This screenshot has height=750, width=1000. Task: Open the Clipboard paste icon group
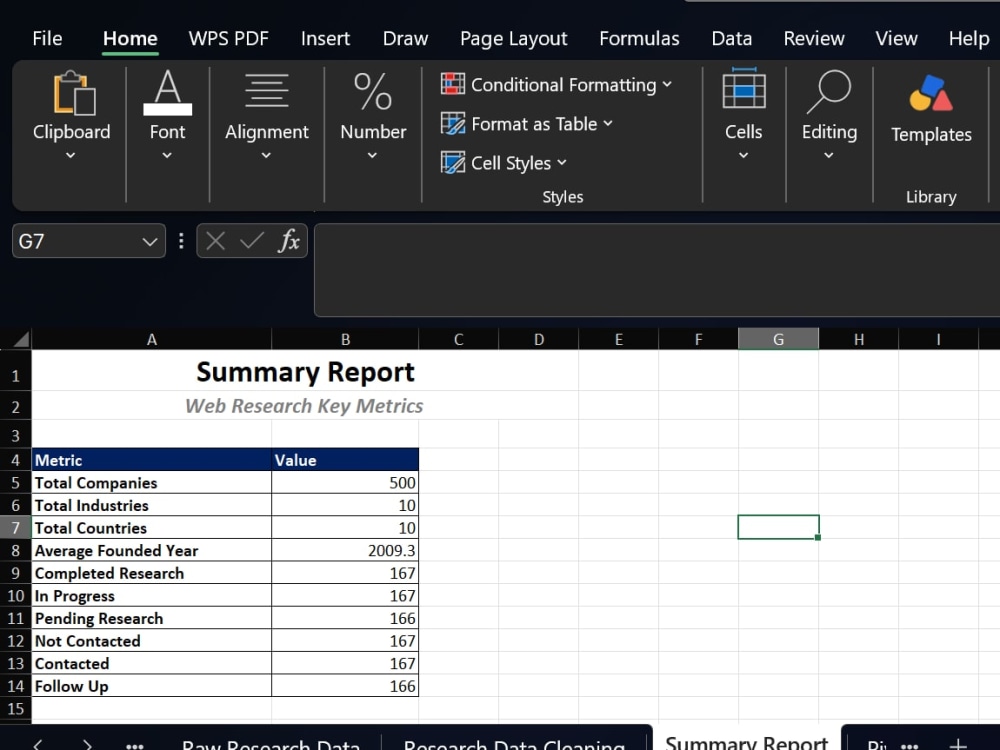[x=74, y=93]
